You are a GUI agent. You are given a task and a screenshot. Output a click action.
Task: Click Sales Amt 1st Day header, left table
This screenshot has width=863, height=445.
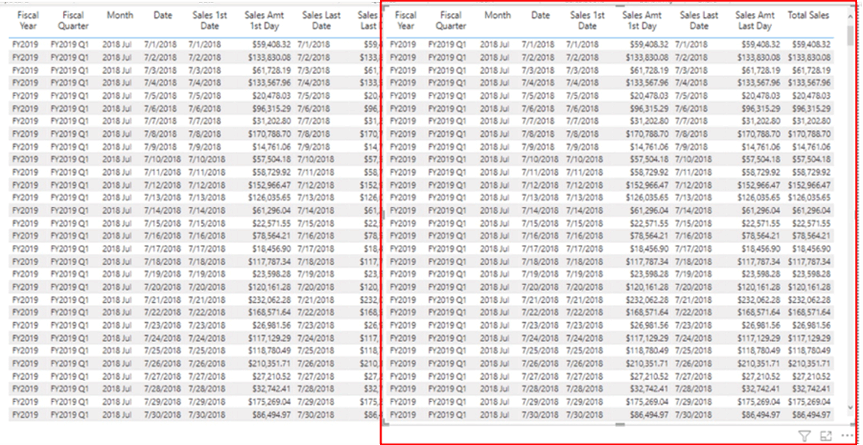point(264,20)
